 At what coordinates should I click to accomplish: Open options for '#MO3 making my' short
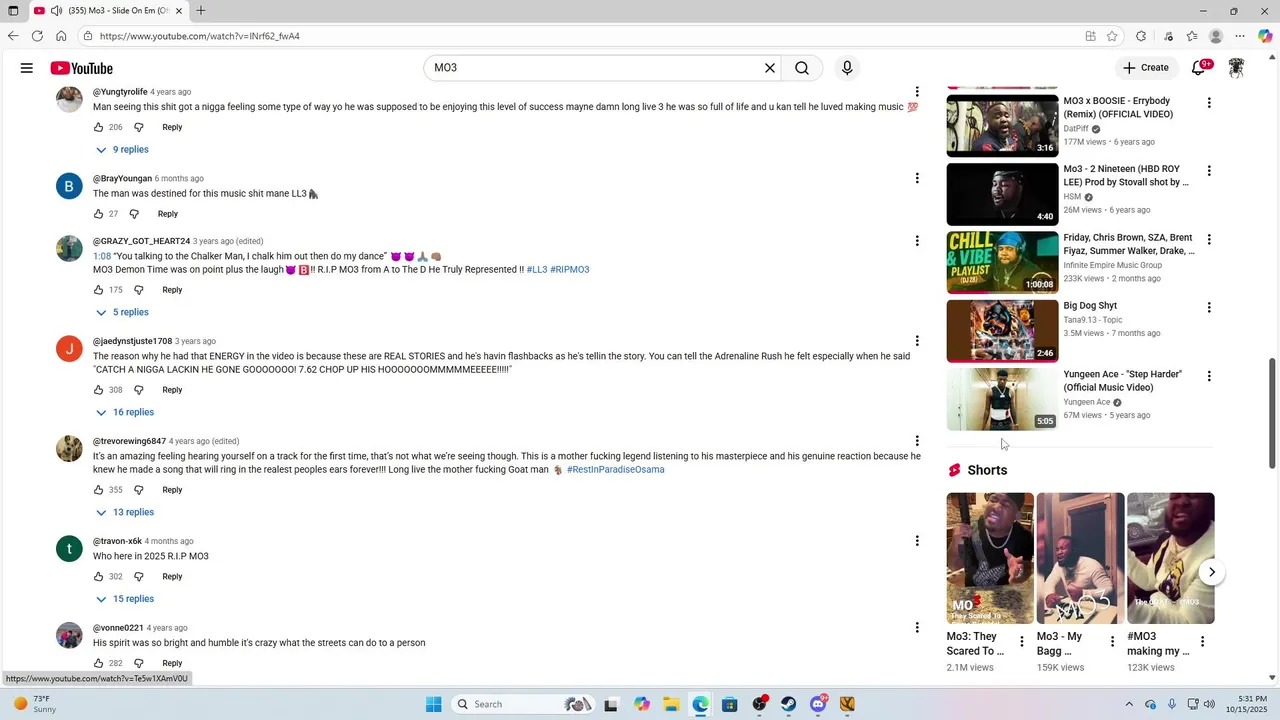tap(1202, 641)
